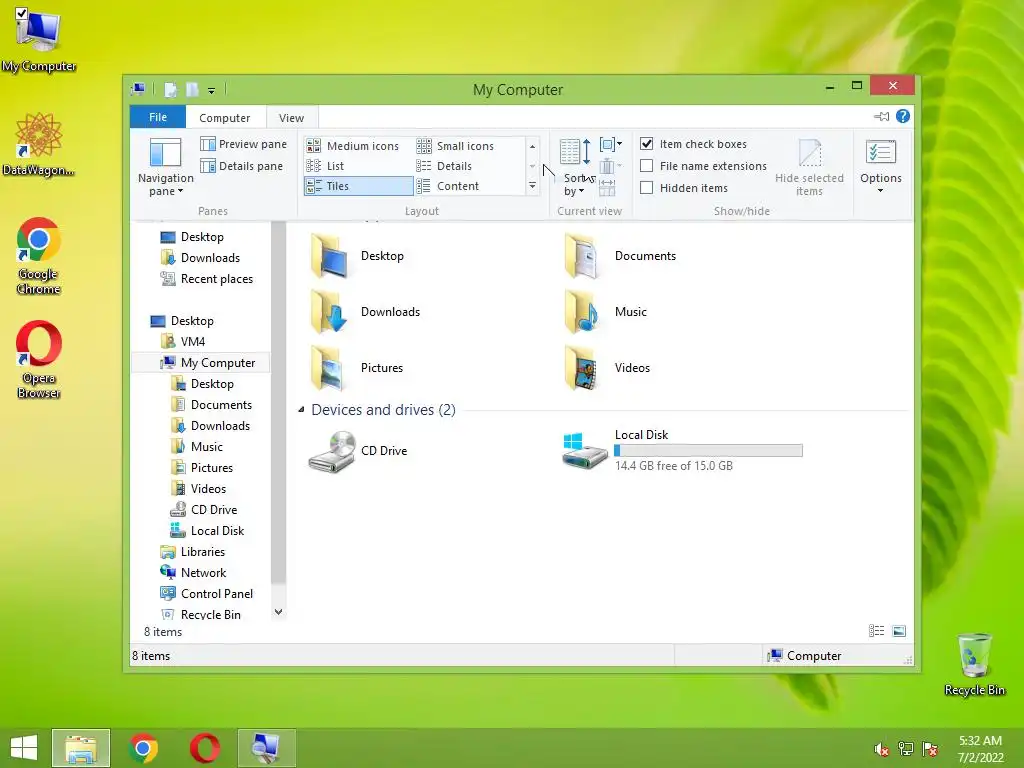Open Customize Quick Access Toolbar dropdown

212,91
